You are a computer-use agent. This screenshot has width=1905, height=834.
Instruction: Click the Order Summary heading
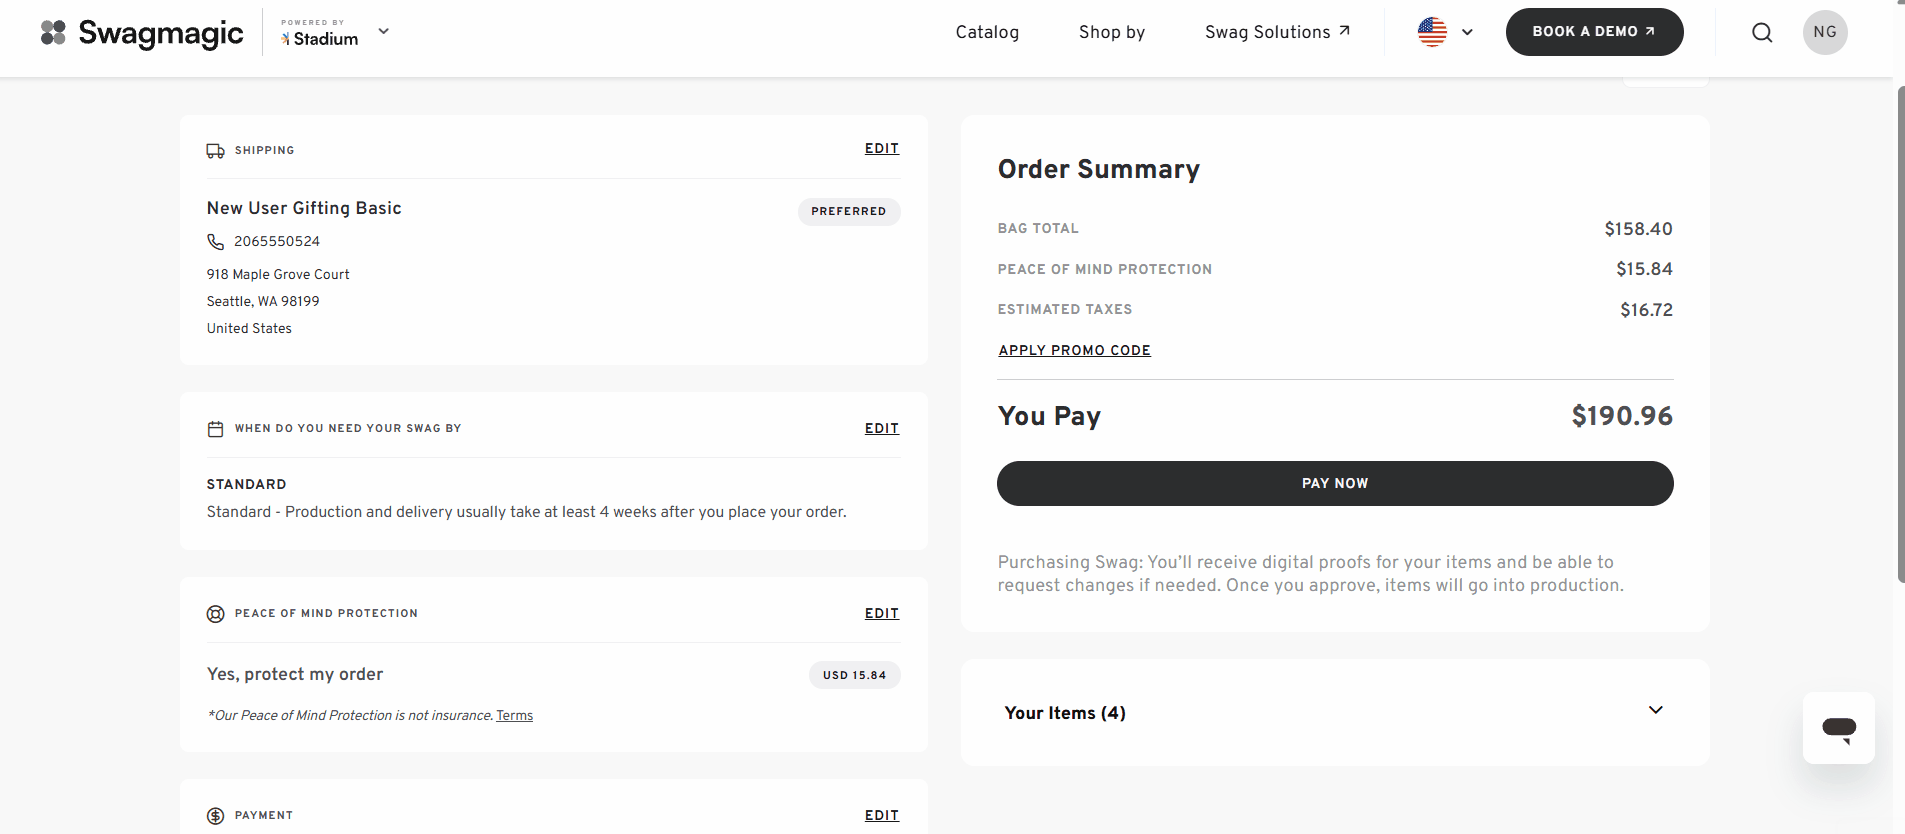pyautogui.click(x=1098, y=169)
